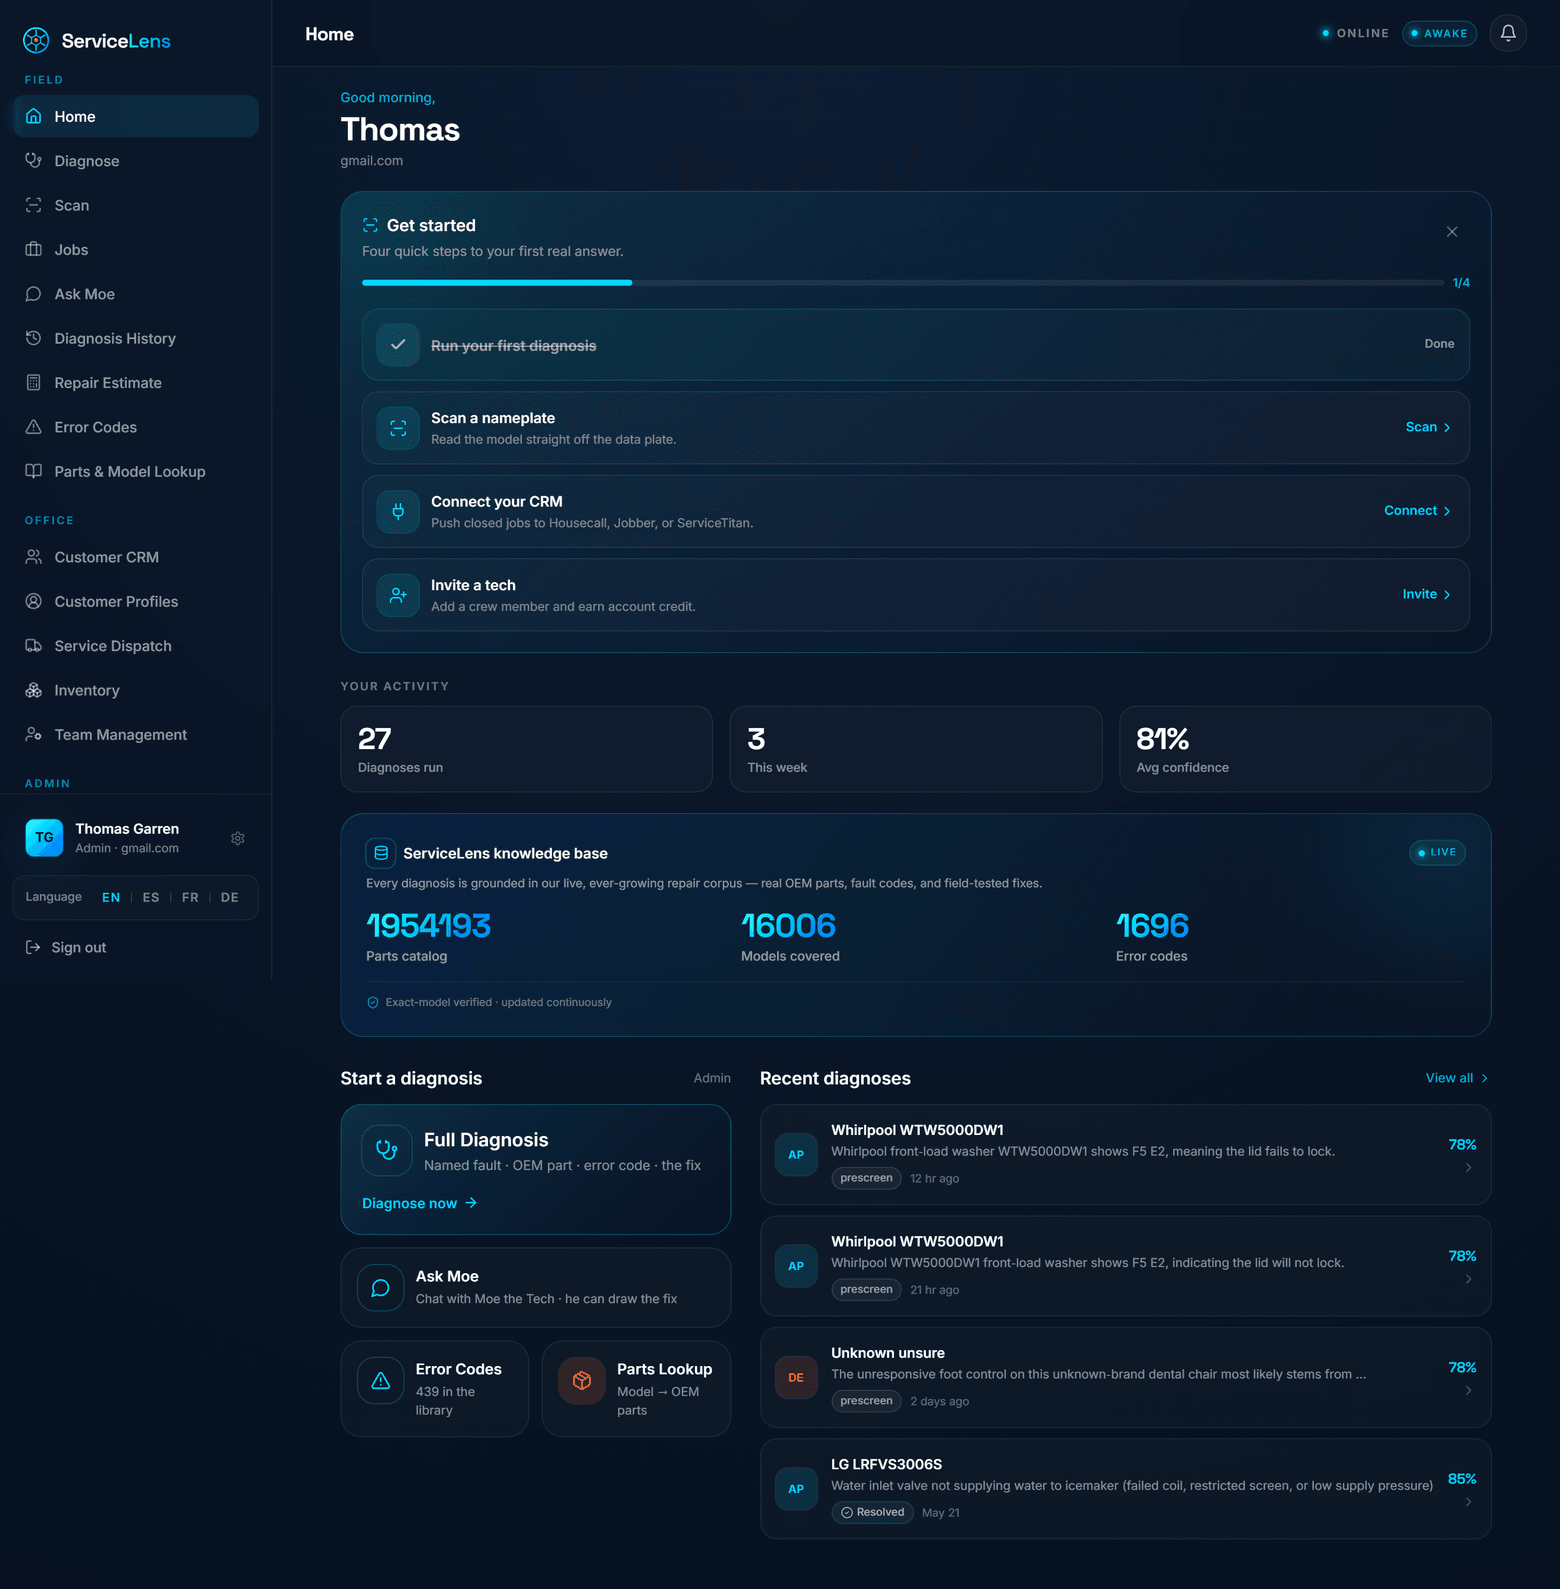
Task: Click the Parts Lookup box icon
Action: [x=582, y=1381]
